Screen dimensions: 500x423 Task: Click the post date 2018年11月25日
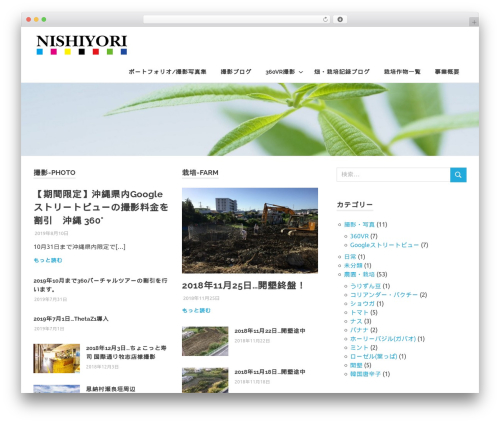point(201,298)
